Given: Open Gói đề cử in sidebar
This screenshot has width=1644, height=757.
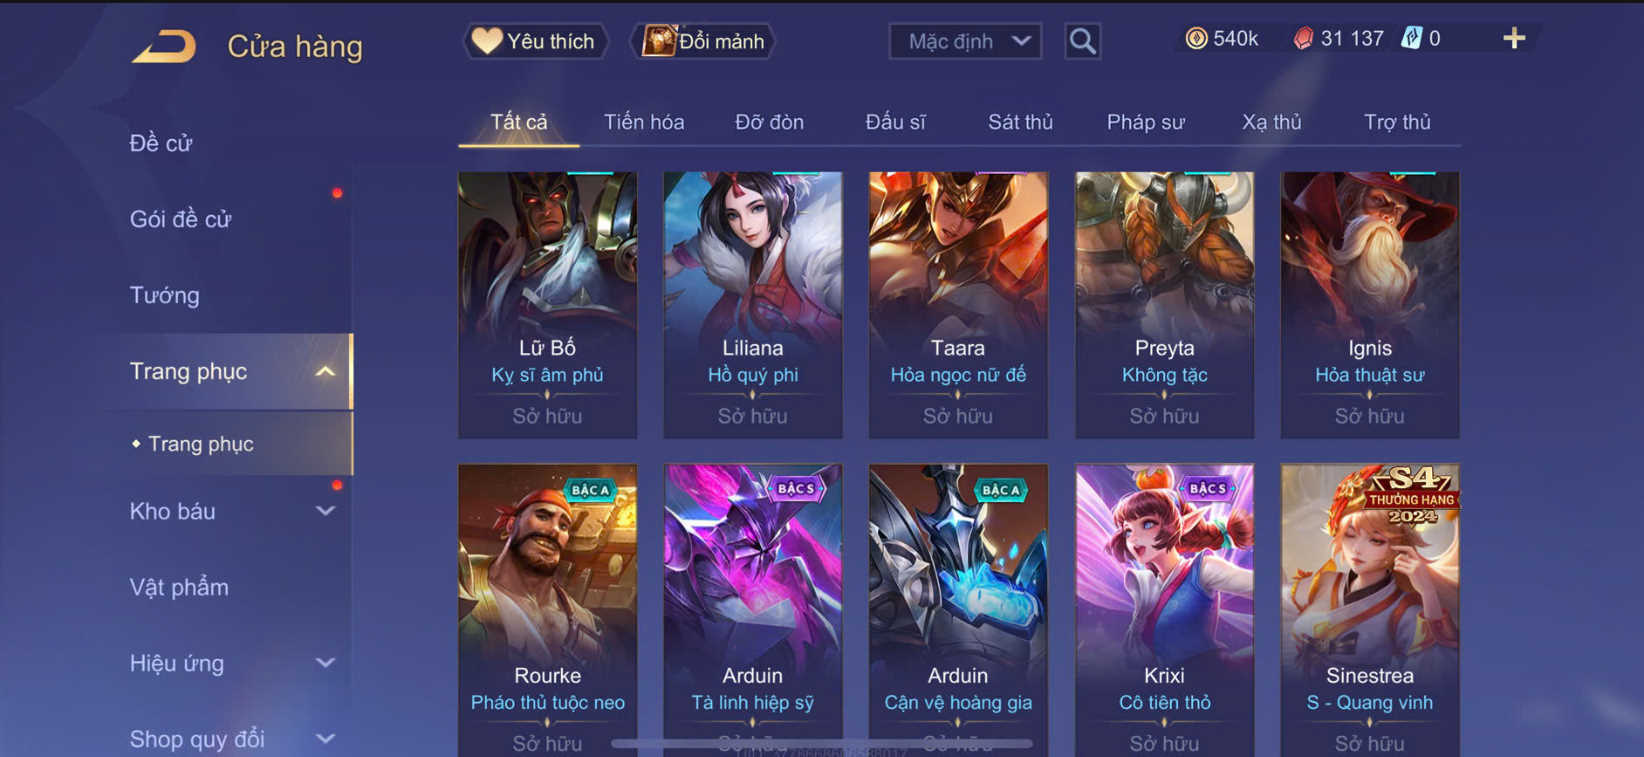Looking at the screenshot, I should click(180, 220).
